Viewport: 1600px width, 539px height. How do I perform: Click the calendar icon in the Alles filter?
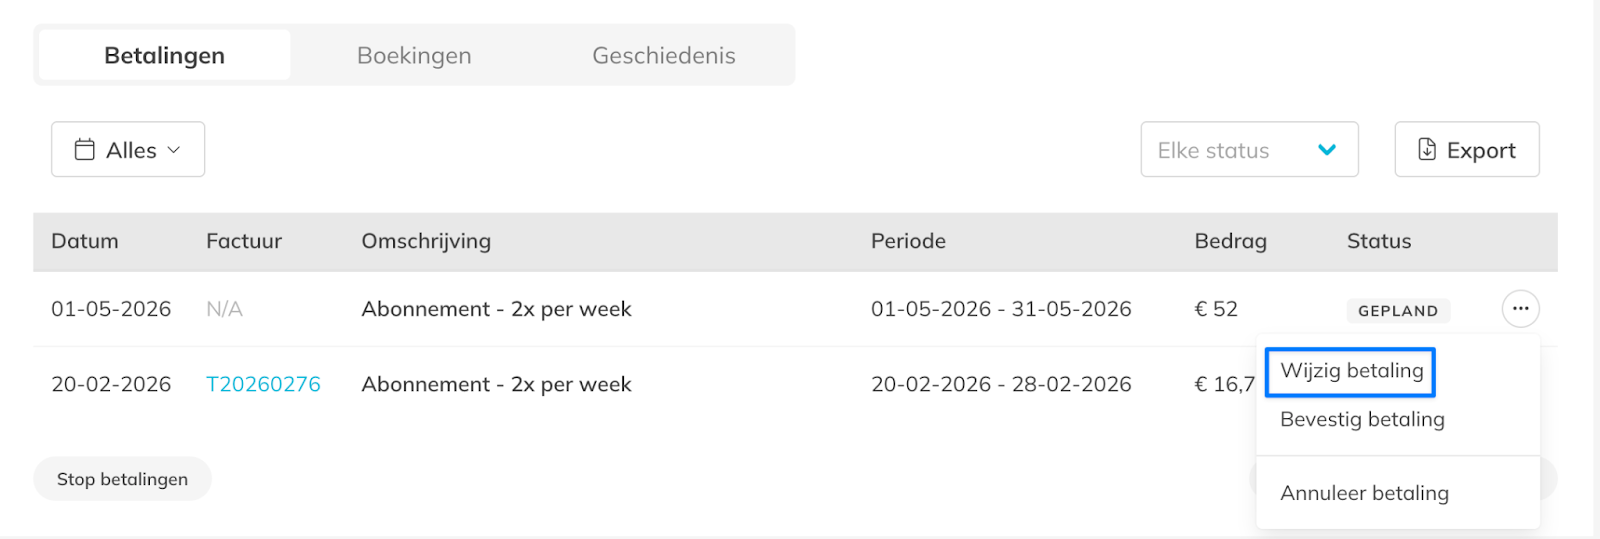(85, 150)
